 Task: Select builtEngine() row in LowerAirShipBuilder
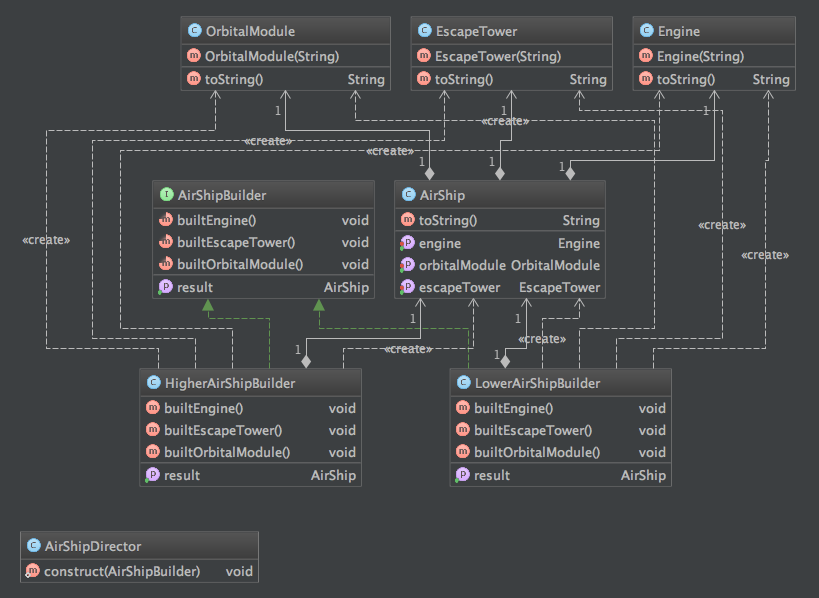[559, 408]
